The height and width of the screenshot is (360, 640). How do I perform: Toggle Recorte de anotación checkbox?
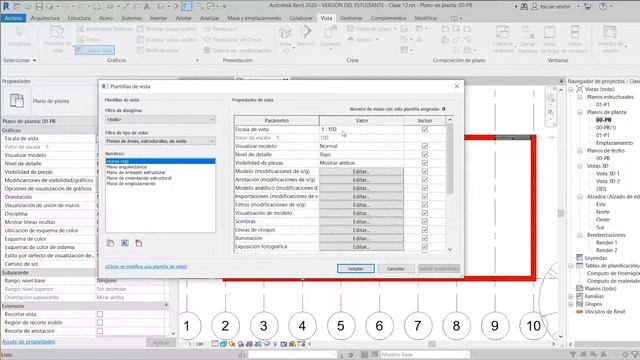tap(100, 331)
